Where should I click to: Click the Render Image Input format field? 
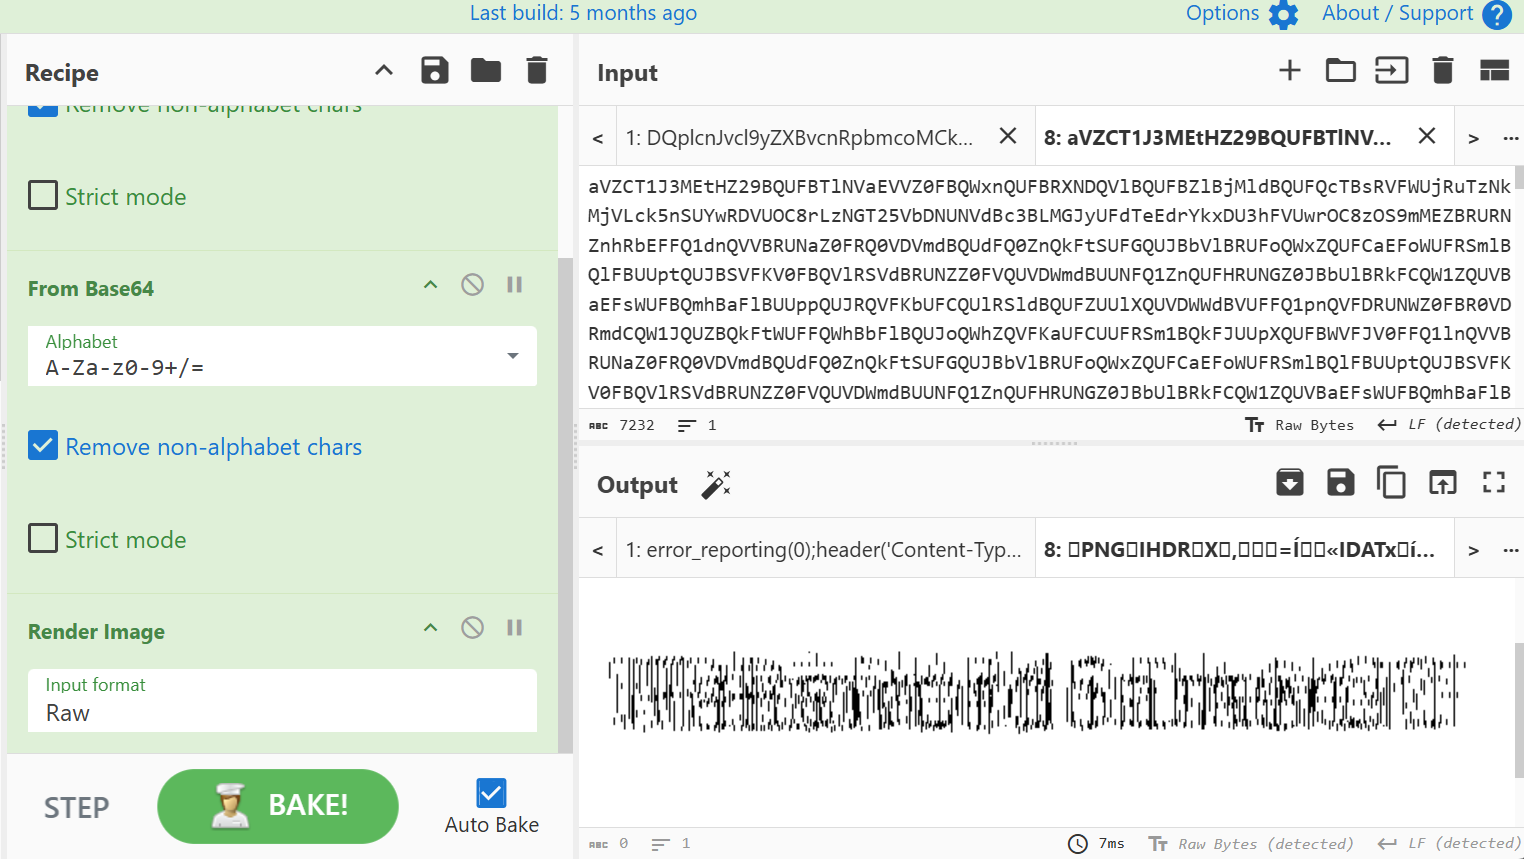click(x=282, y=712)
